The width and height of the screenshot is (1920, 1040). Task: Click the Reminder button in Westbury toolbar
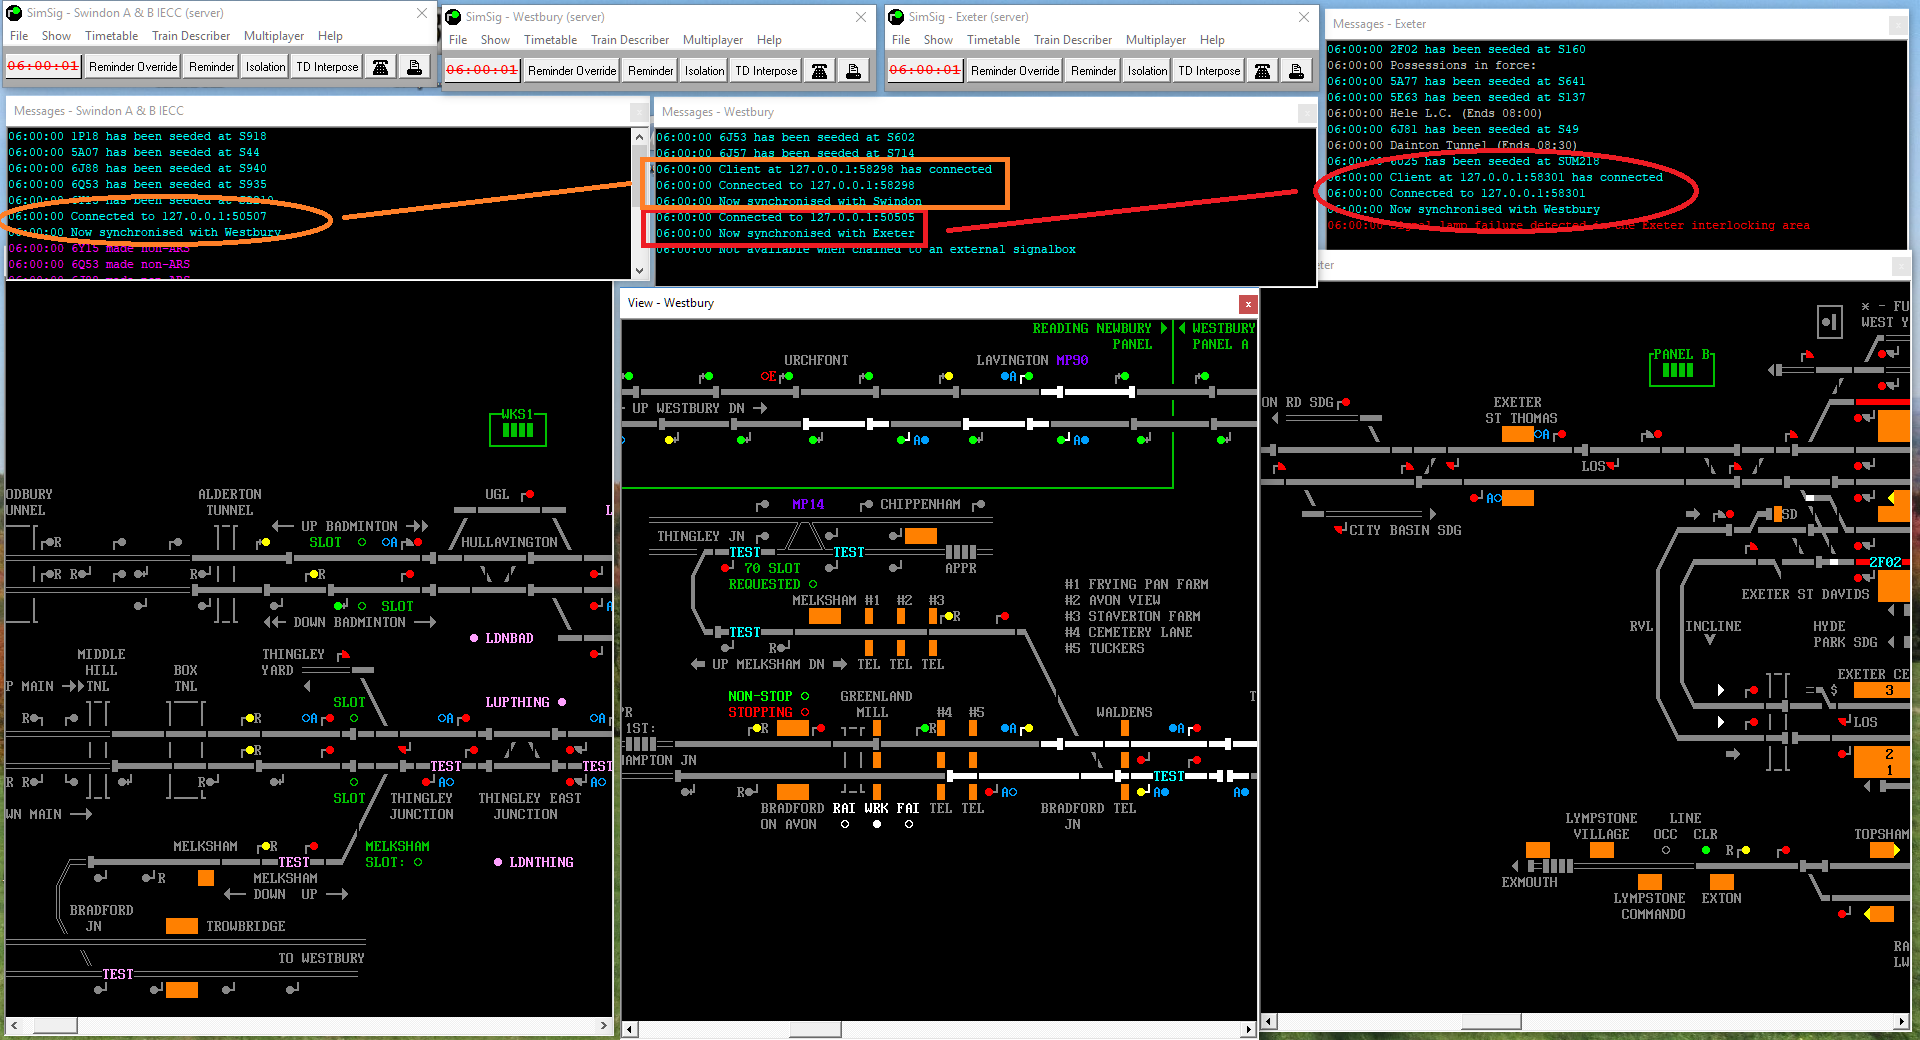point(651,71)
